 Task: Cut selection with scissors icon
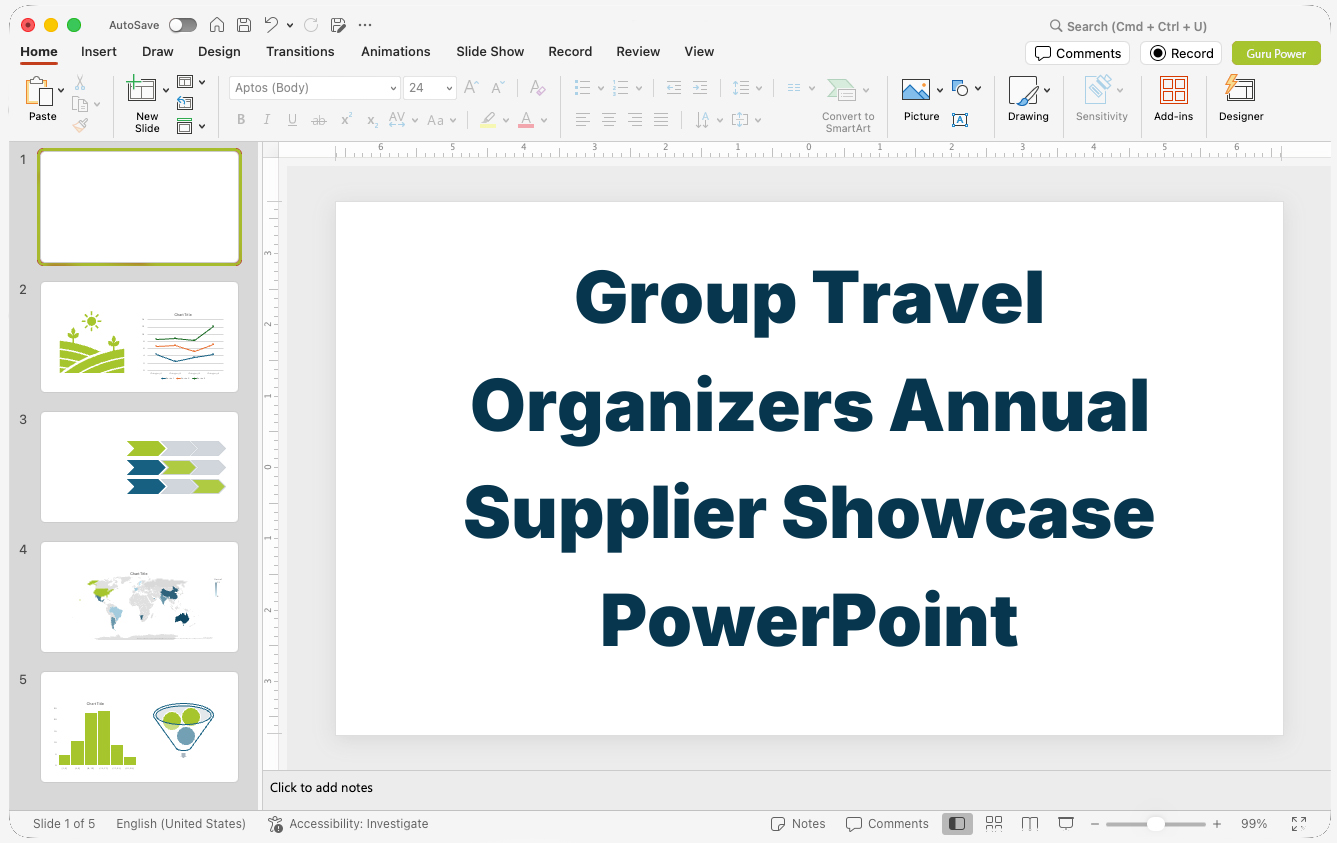[80, 83]
